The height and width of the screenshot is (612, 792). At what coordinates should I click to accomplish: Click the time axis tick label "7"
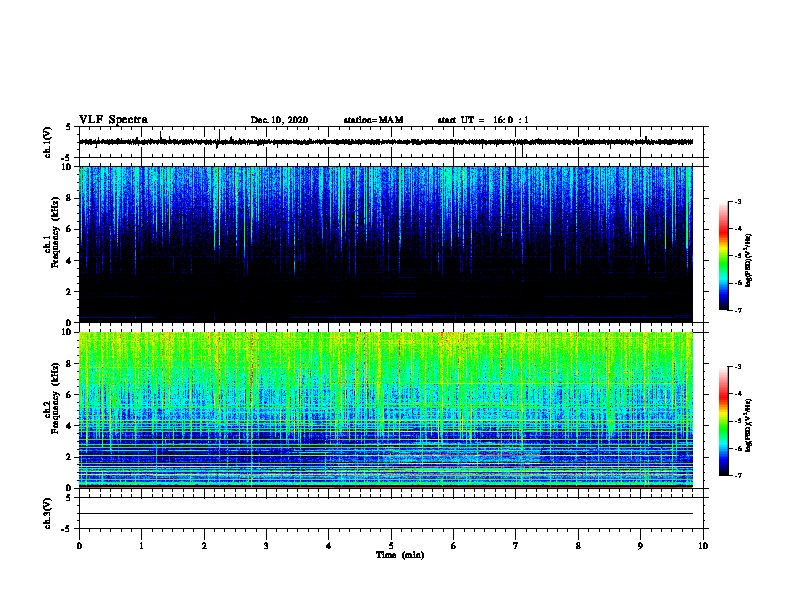[516, 546]
